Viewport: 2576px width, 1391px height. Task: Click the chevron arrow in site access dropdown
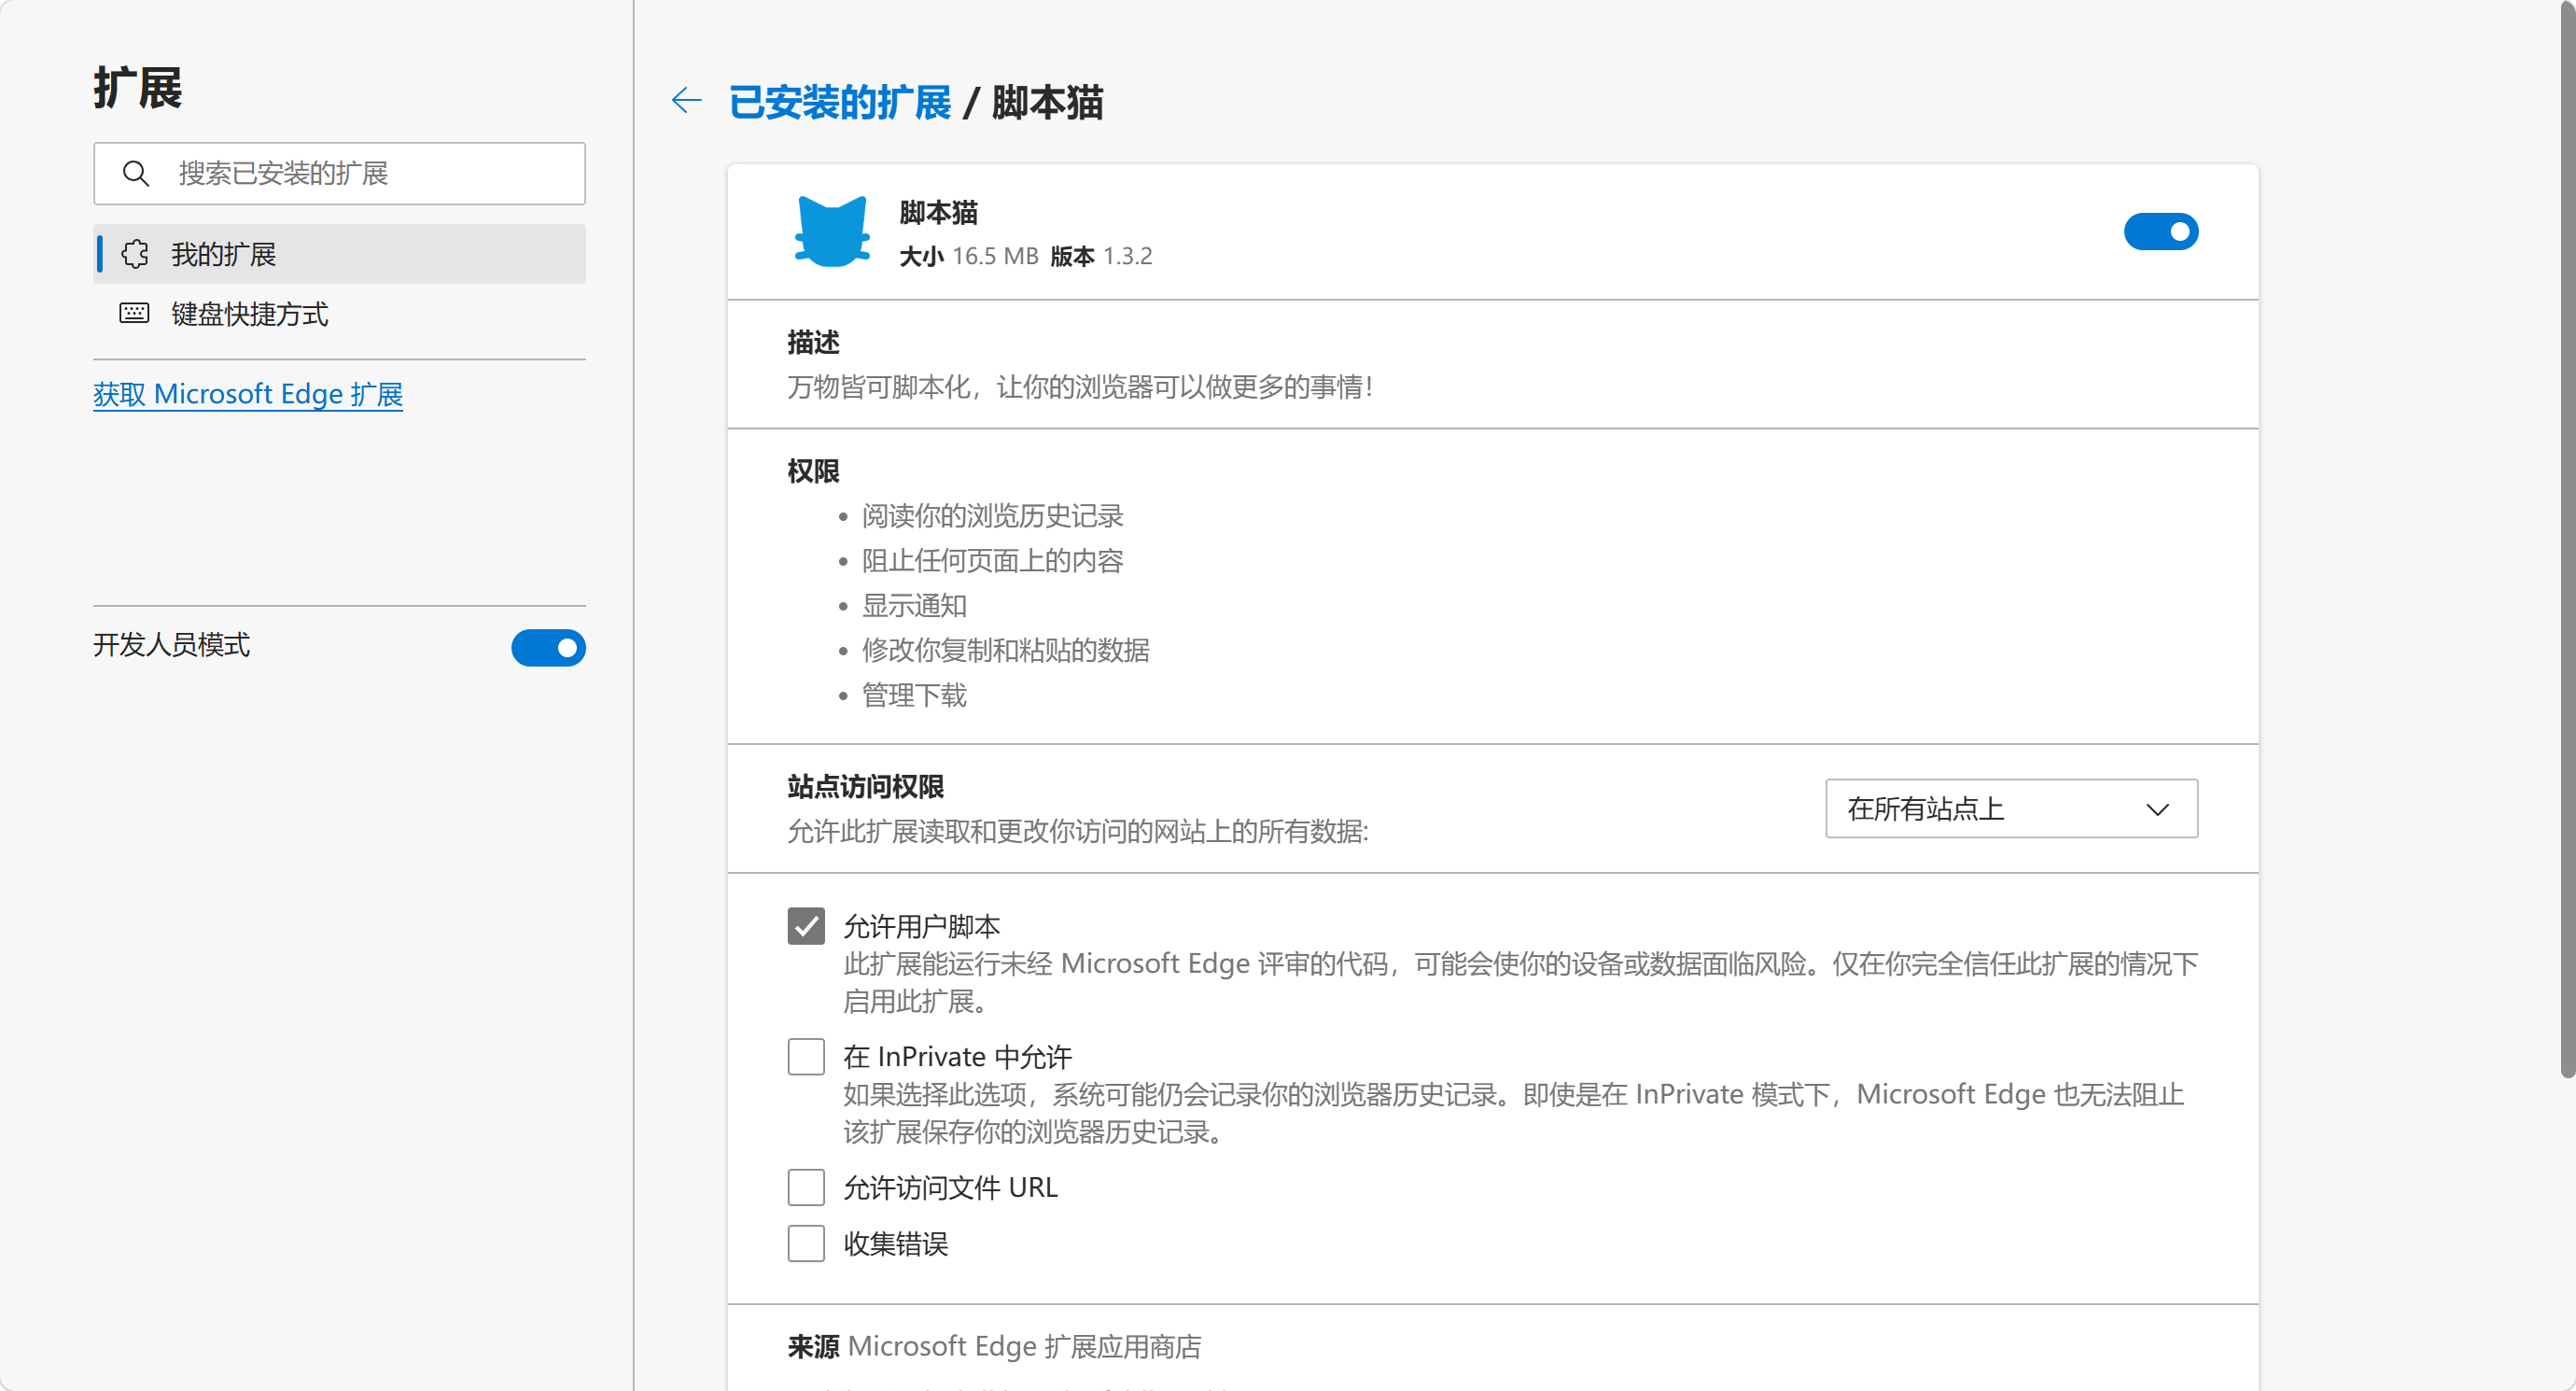click(2157, 809)
